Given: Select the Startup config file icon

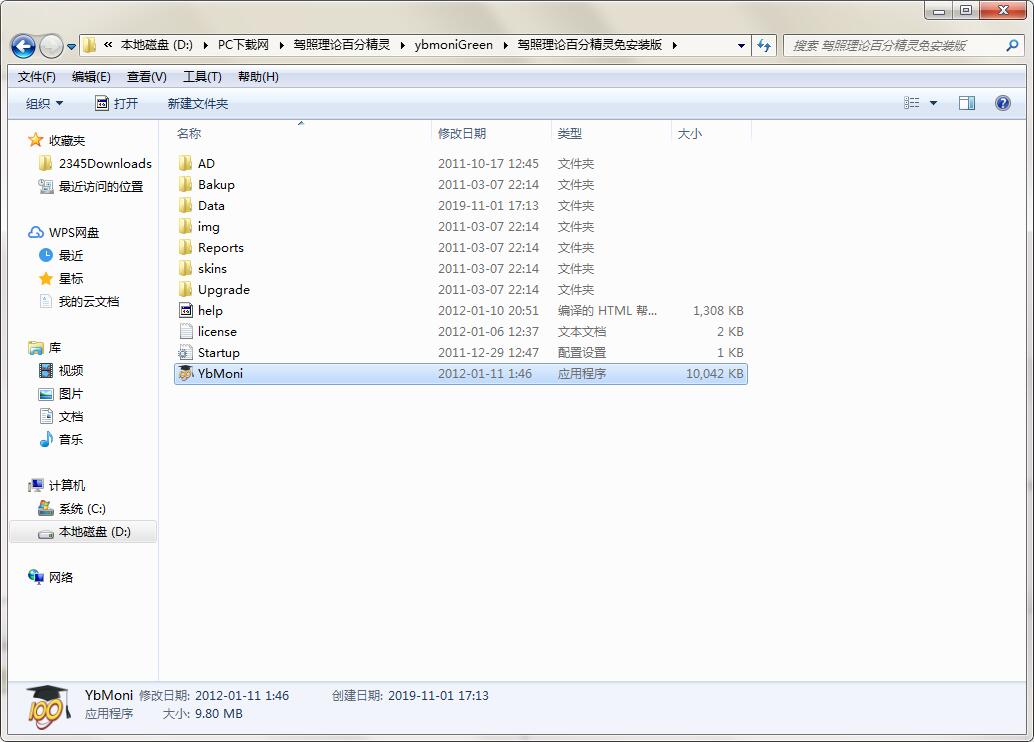Looking at the screenshot, I should tap(186, 352).
